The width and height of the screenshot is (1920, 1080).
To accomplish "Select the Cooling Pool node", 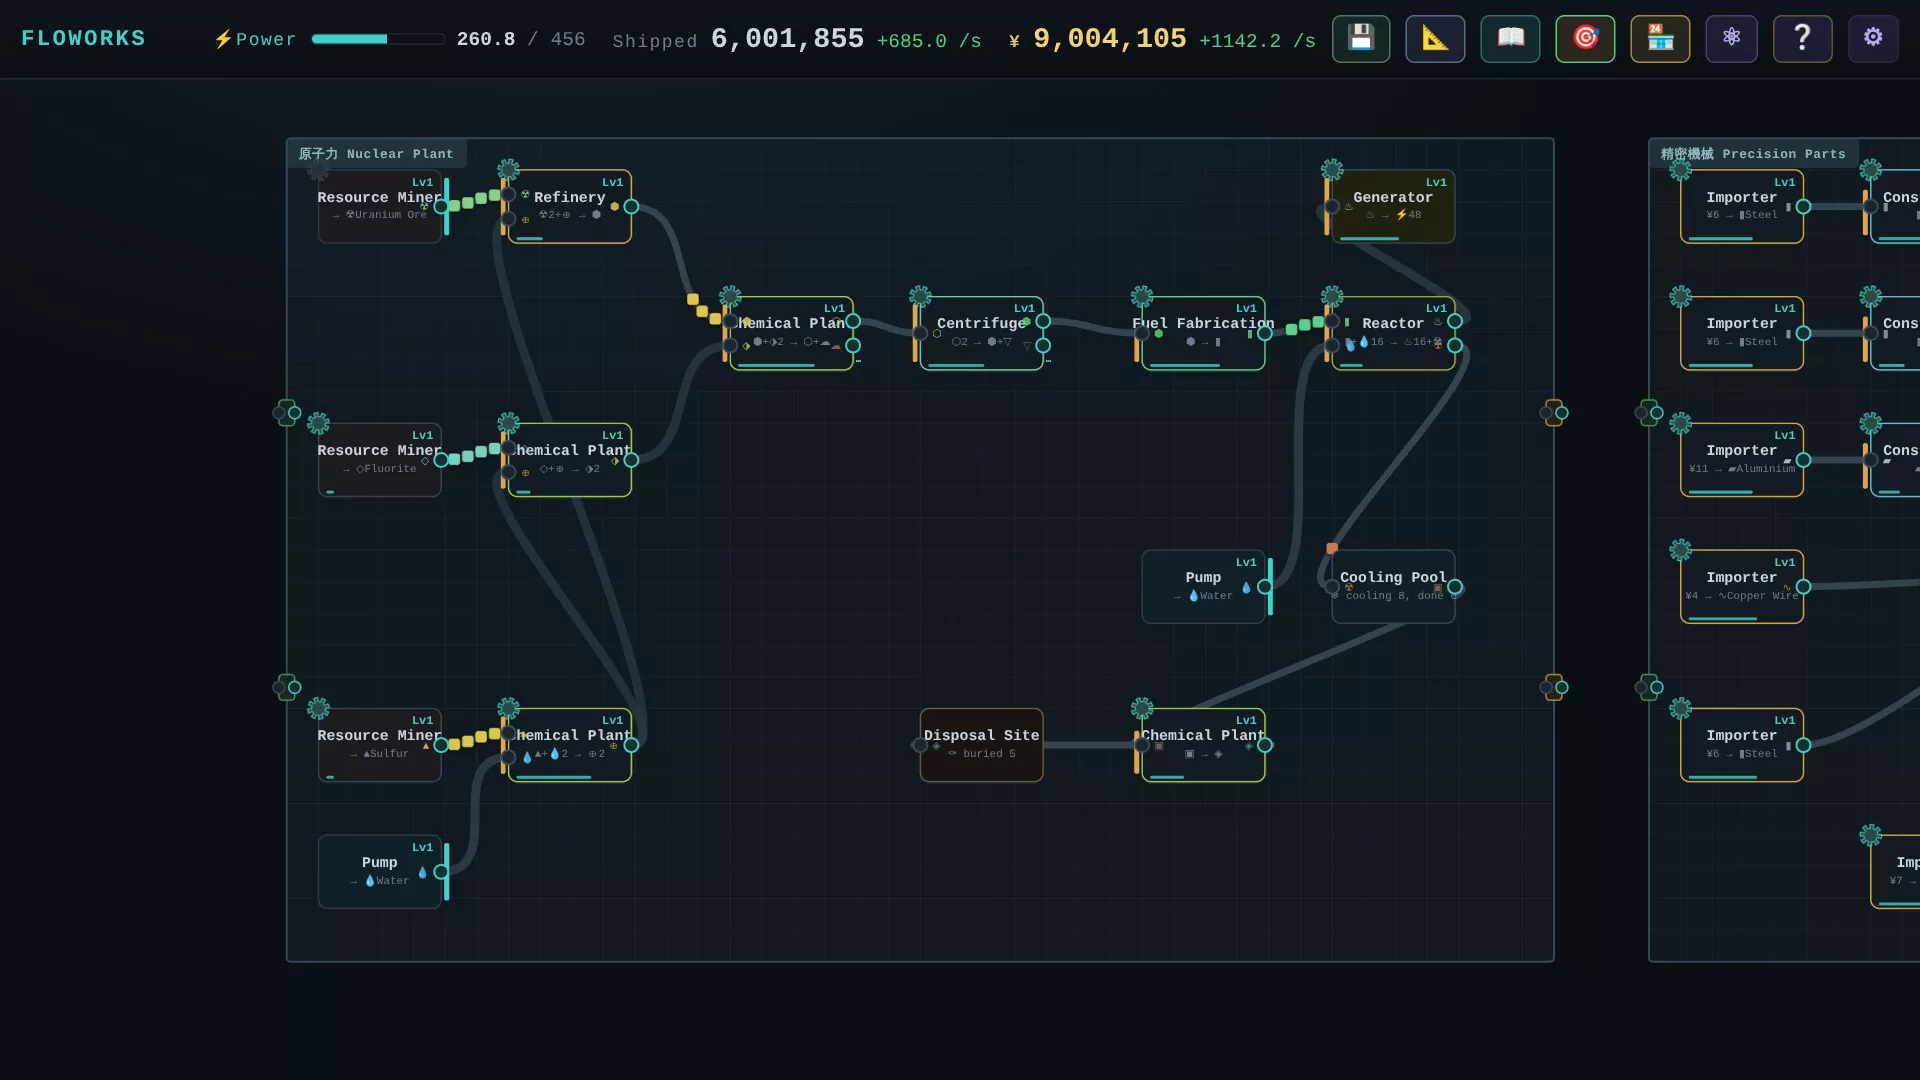I will [x=1393, y=586].
